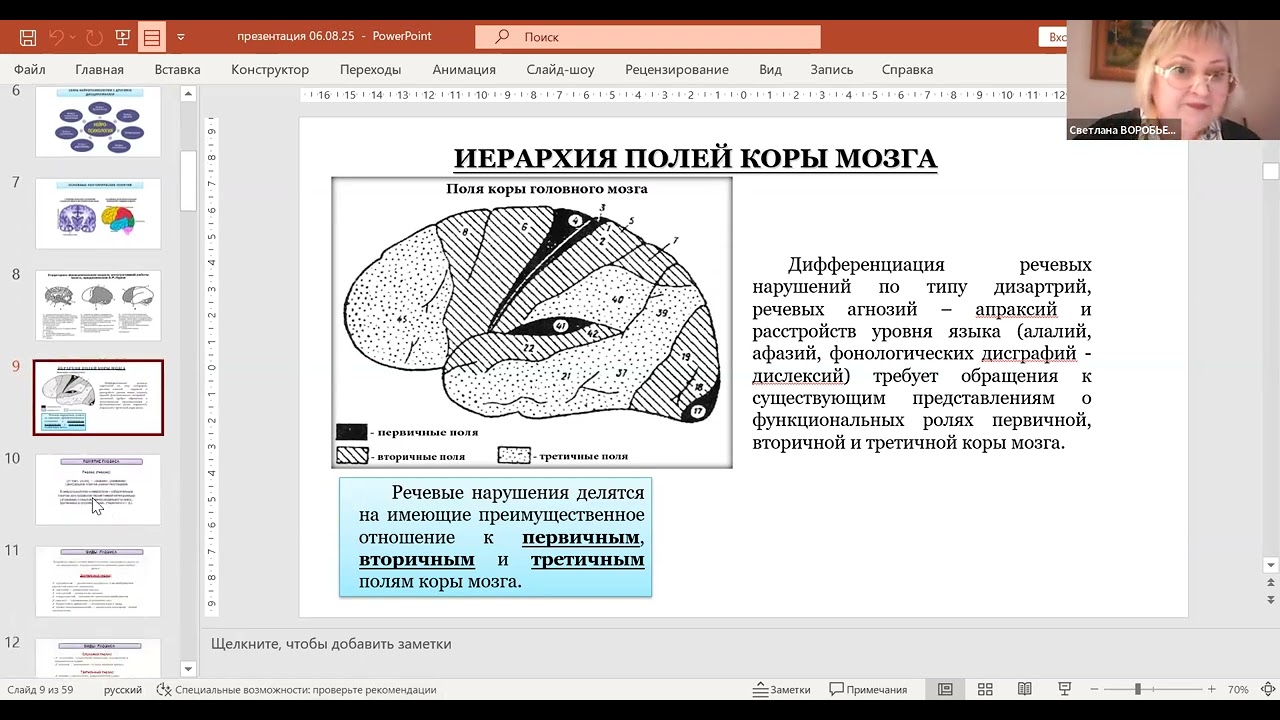Select slide 12 thumbnail
The height and width of the screenshot is (720, 1280).
(x=98, y=657)
